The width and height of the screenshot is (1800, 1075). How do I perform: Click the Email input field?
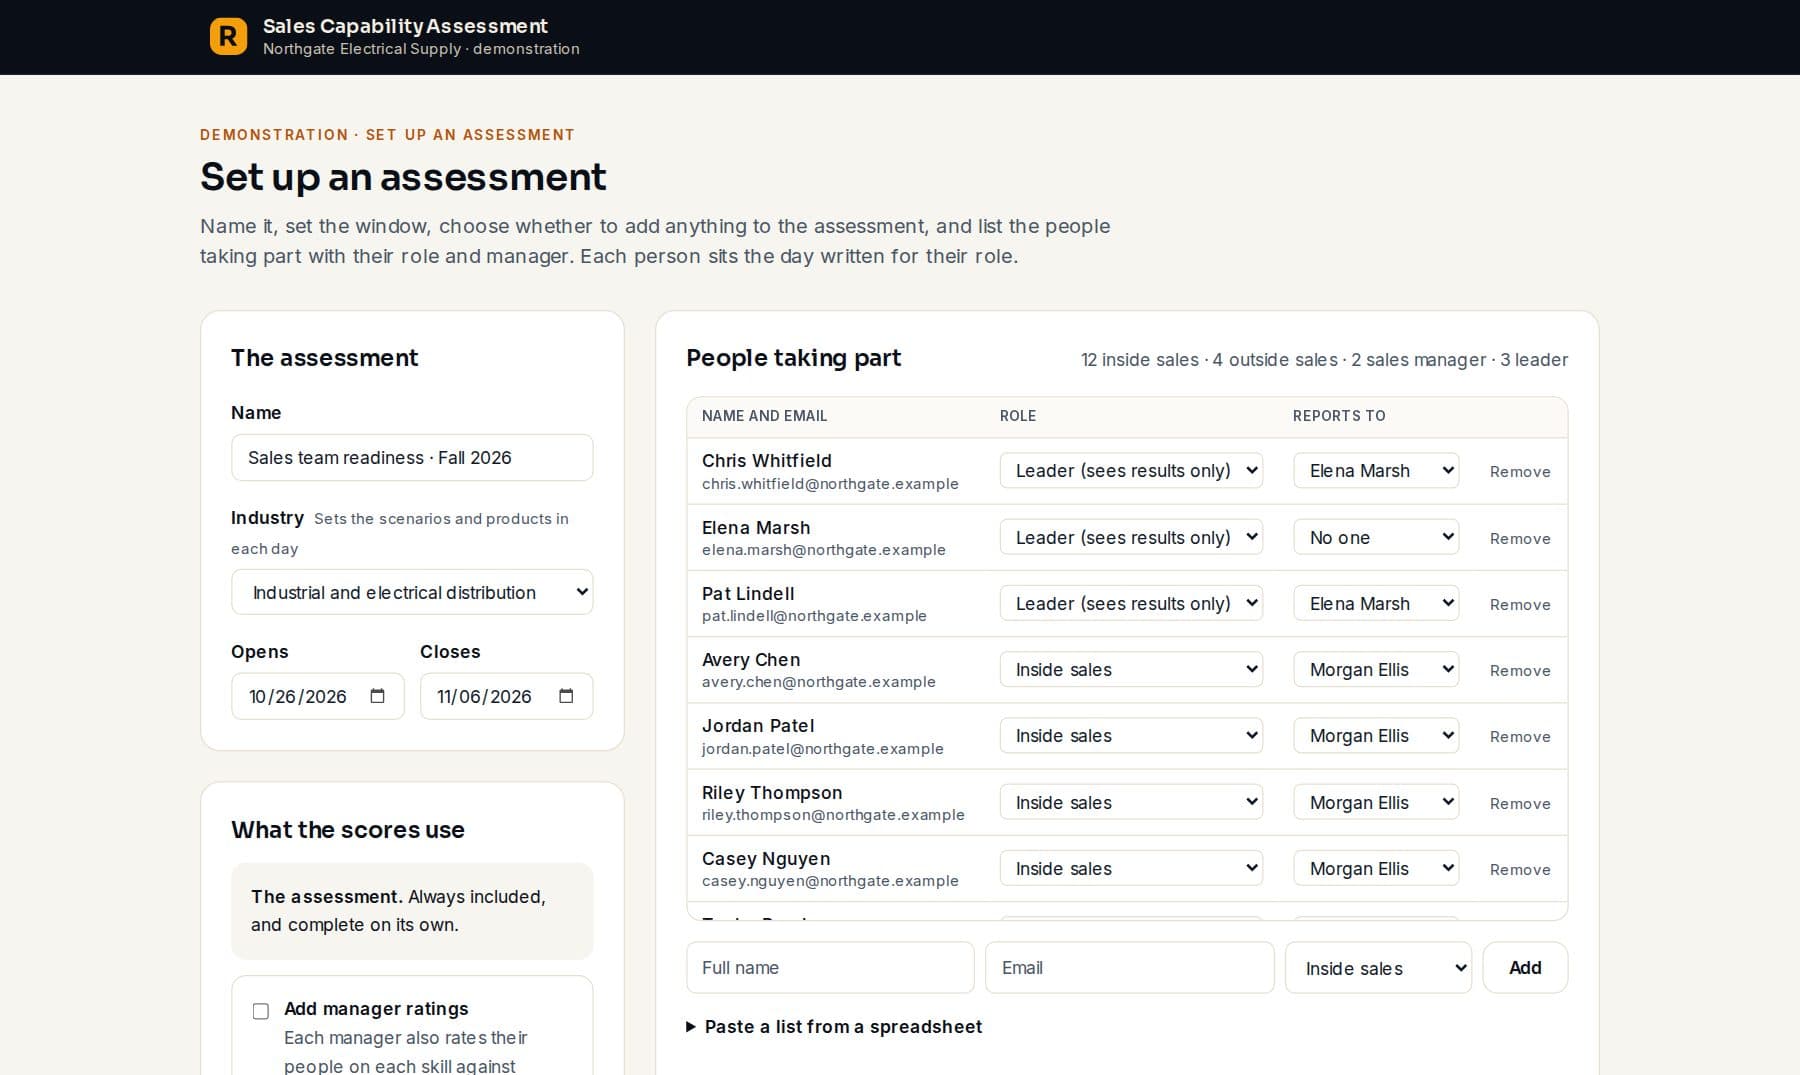[1129, 968]
